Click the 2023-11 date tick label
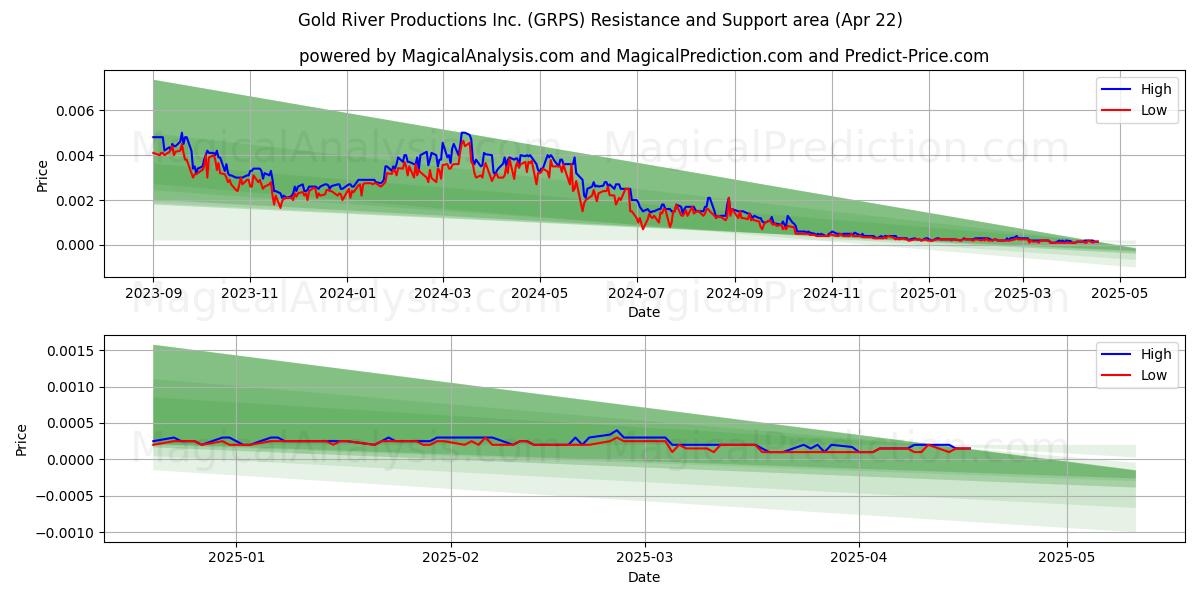 (x=249, y=295)
